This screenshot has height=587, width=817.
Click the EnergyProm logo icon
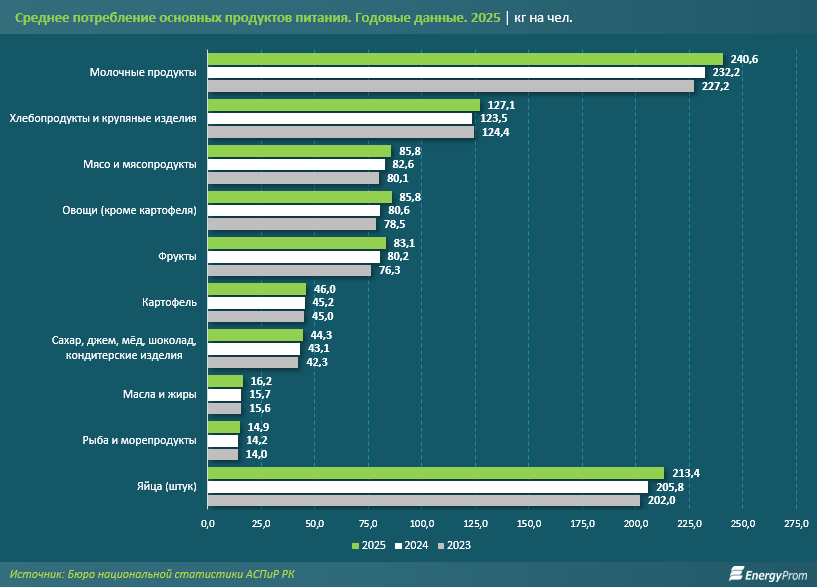click(x=736, y=573)
